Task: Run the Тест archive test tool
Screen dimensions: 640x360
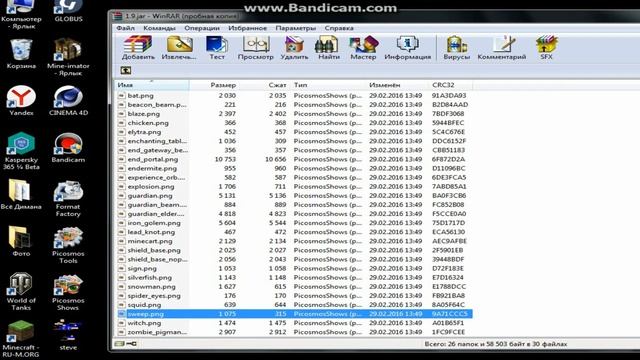Action: [217, 48]
